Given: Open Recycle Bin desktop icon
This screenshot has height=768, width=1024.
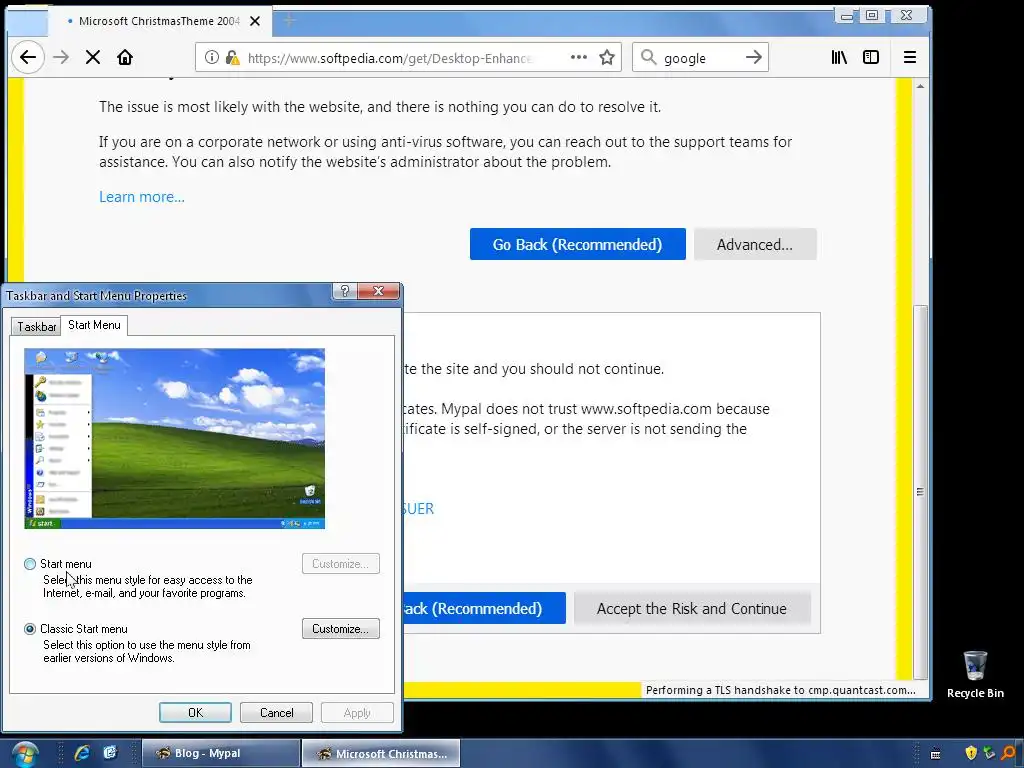Looking at the screenshot, I should tap(975, 675).
